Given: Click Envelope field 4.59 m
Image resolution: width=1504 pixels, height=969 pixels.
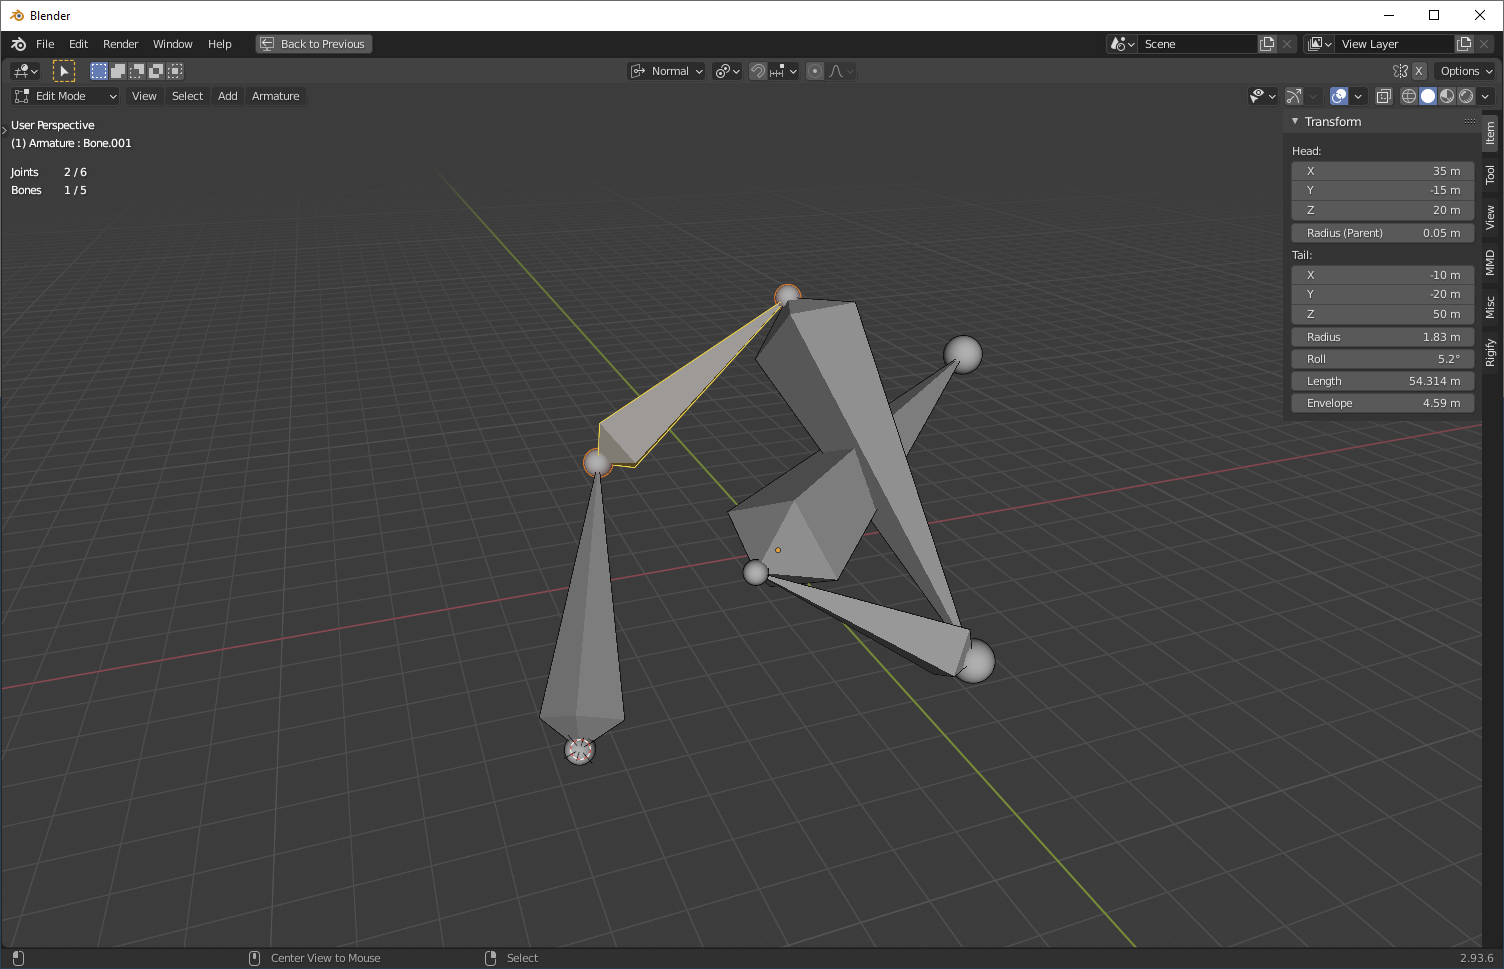Looking at the screenshot, I should [x=1383, y=403].
